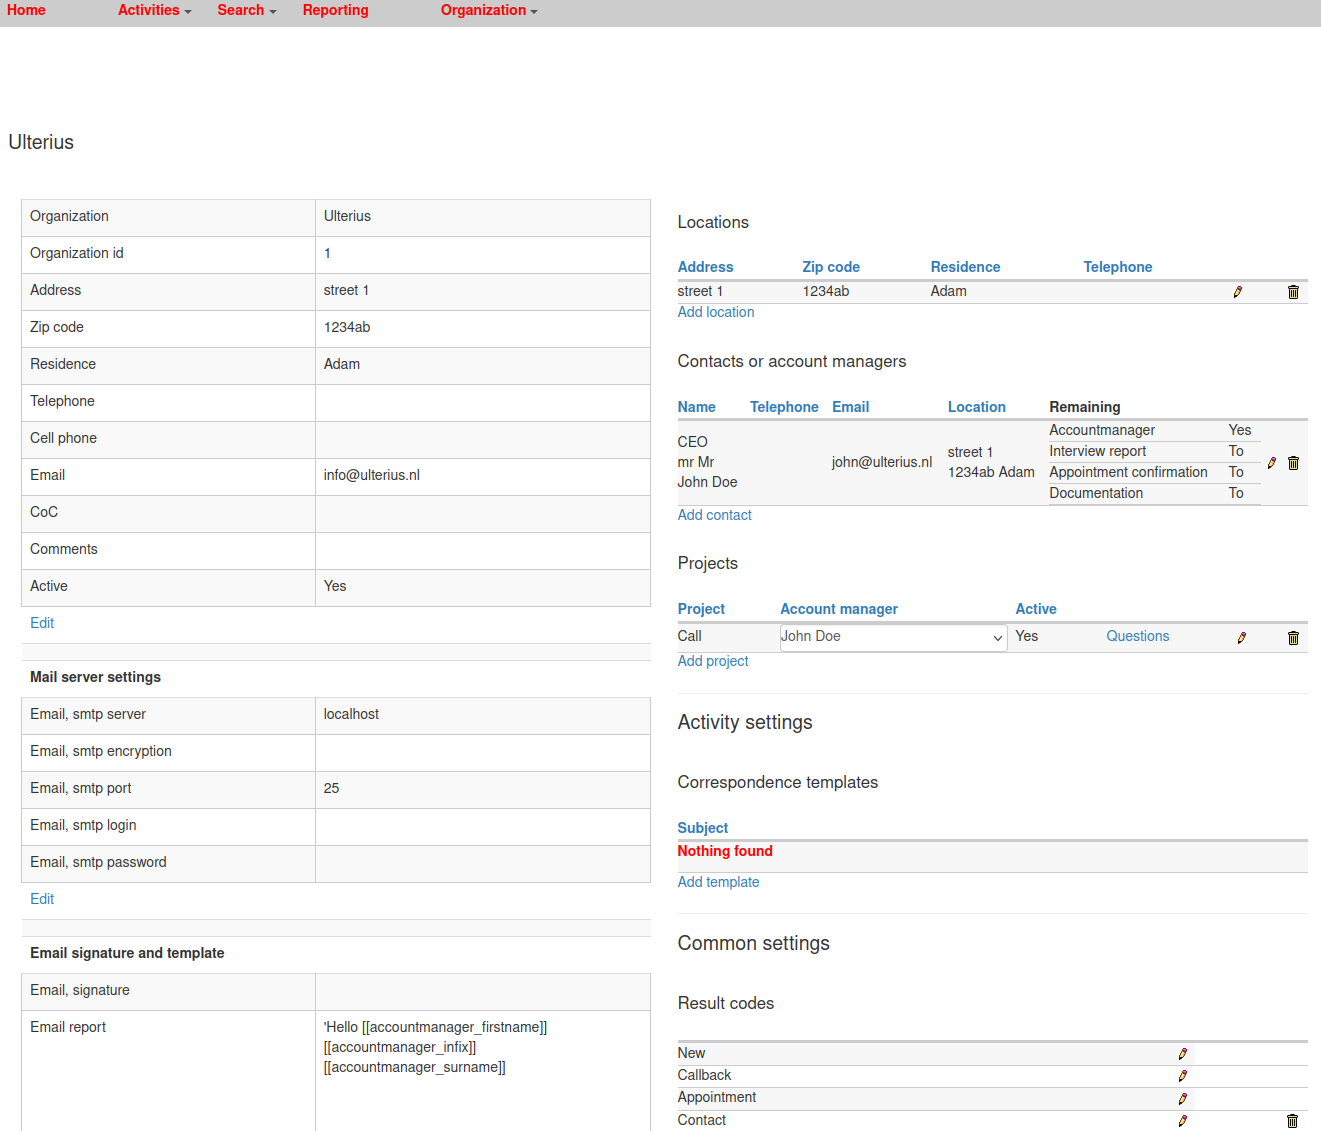Delete the street 1 location via trash icon
The height and width of the screenshot is (1131, 1321).
click(x=1293, y=292)
